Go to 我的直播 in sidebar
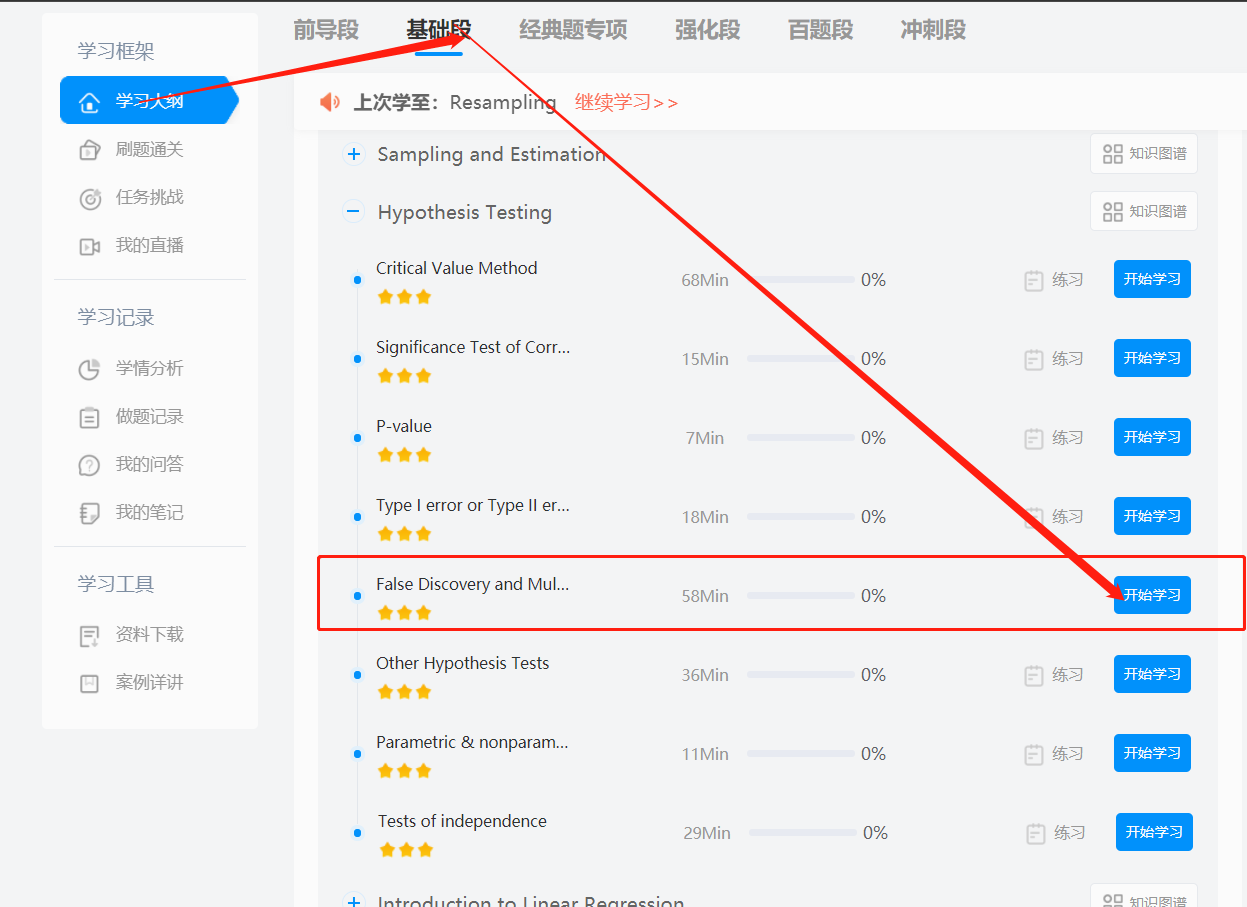 pyautogui.click(x=149, y=246)
